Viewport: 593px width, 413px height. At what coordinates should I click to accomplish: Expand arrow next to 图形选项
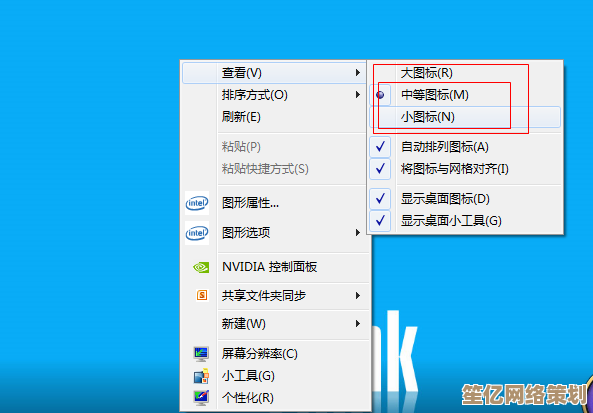[358, 233]
